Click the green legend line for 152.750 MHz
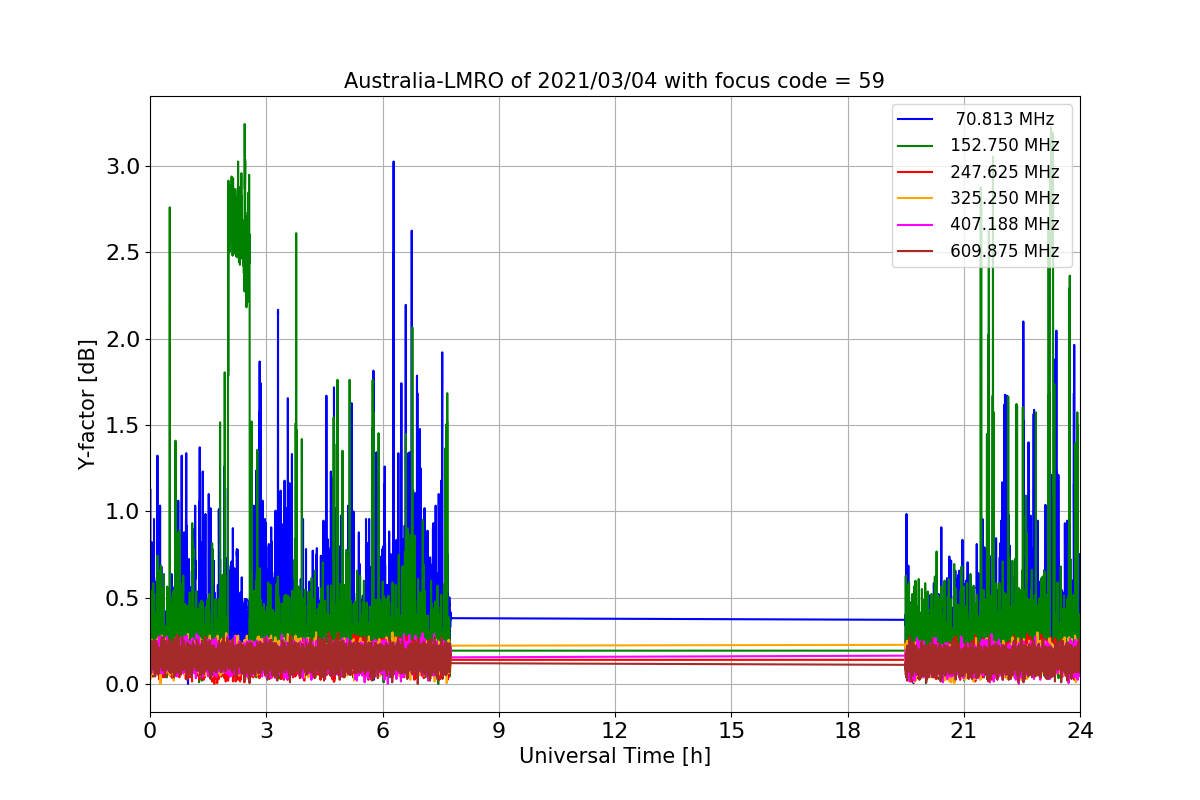The height and width of the screenshot is (800, 1200). [916, 146]
